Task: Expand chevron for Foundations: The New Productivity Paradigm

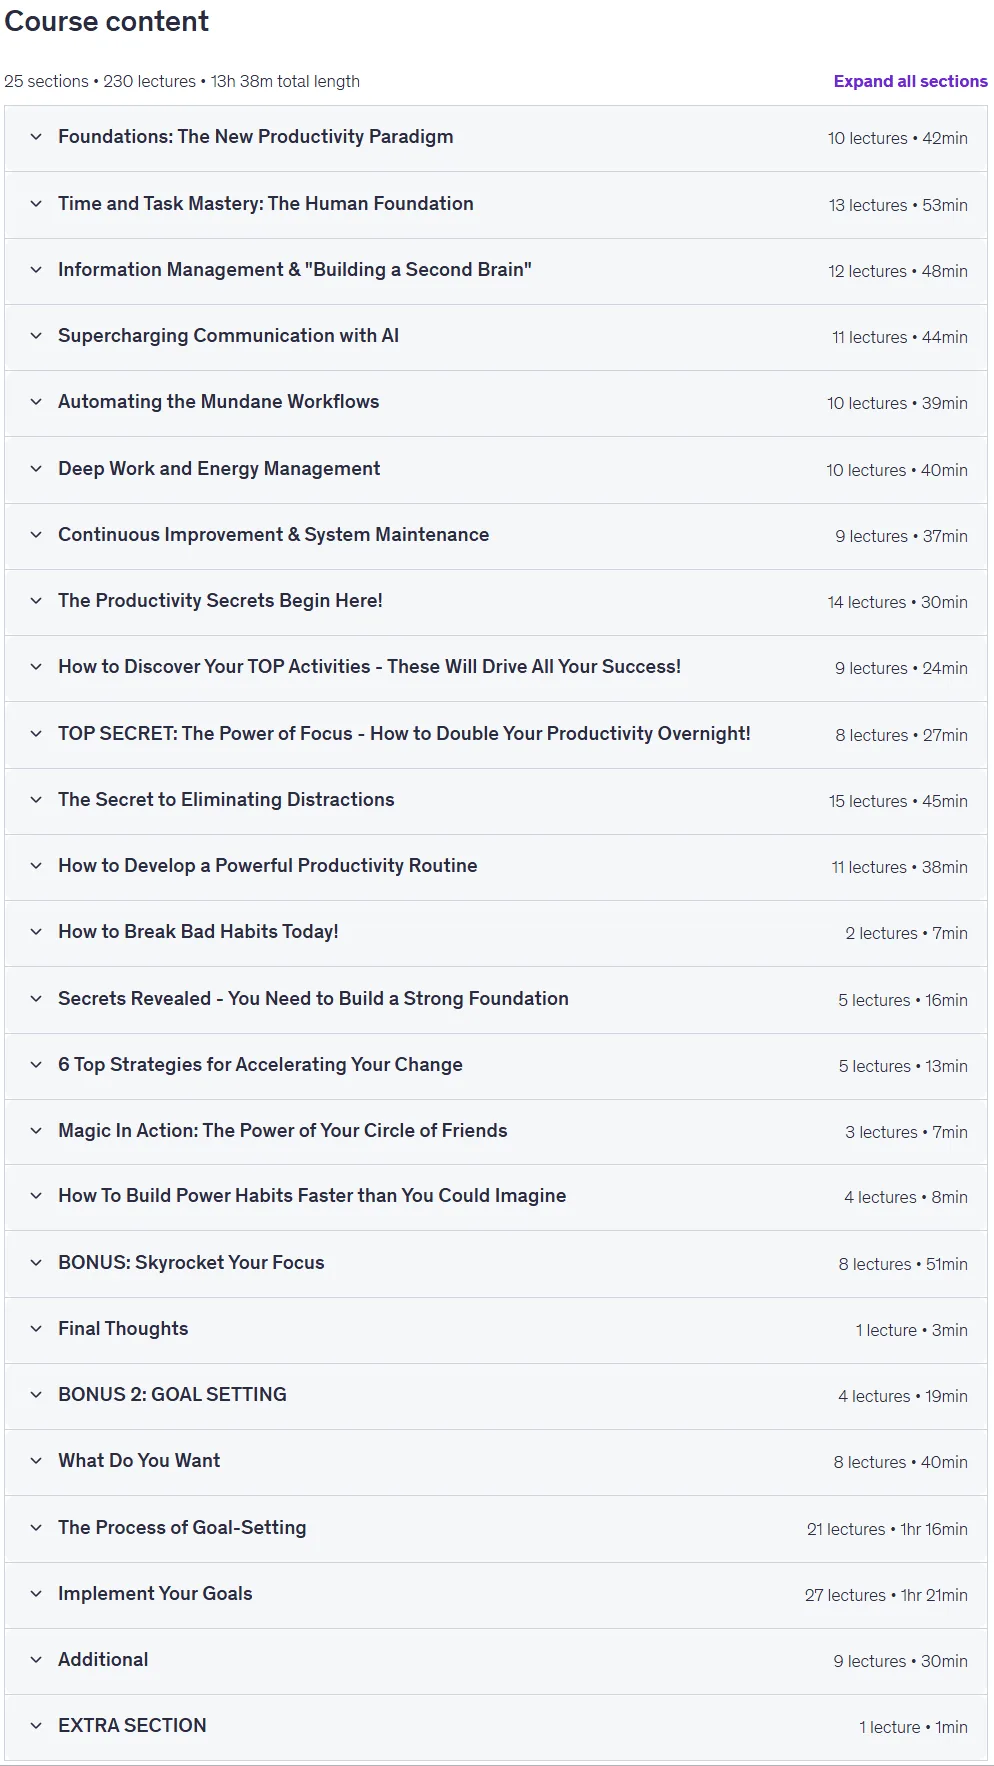Action: [x=36, y=137]
